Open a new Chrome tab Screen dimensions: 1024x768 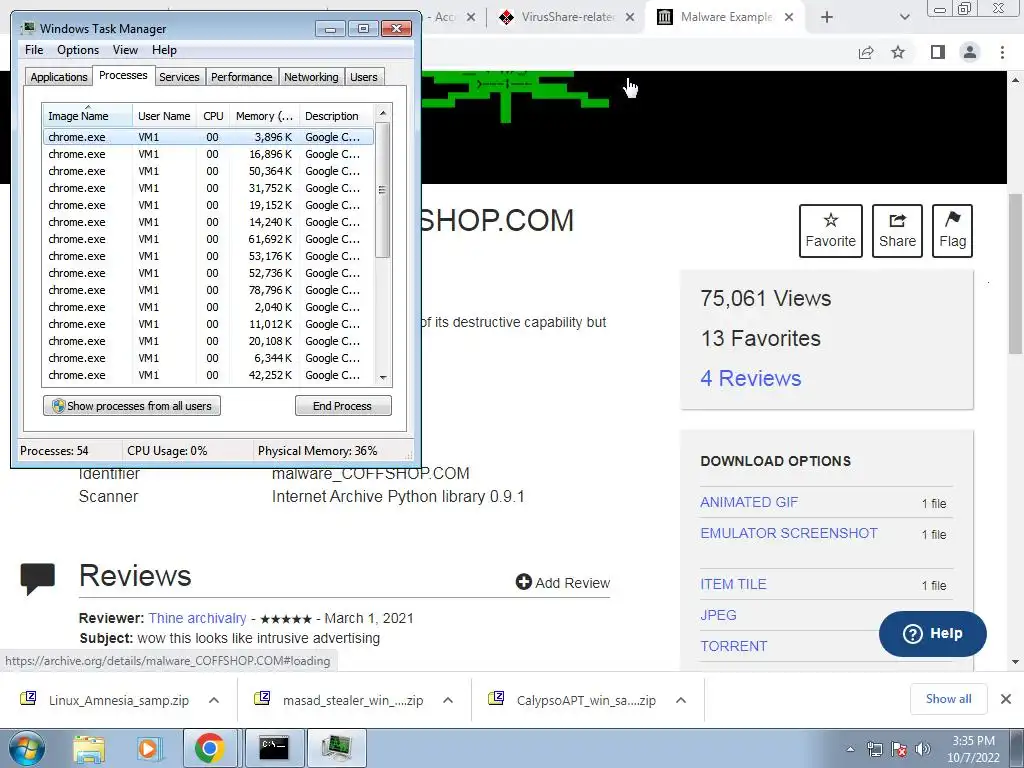(827, 17)
